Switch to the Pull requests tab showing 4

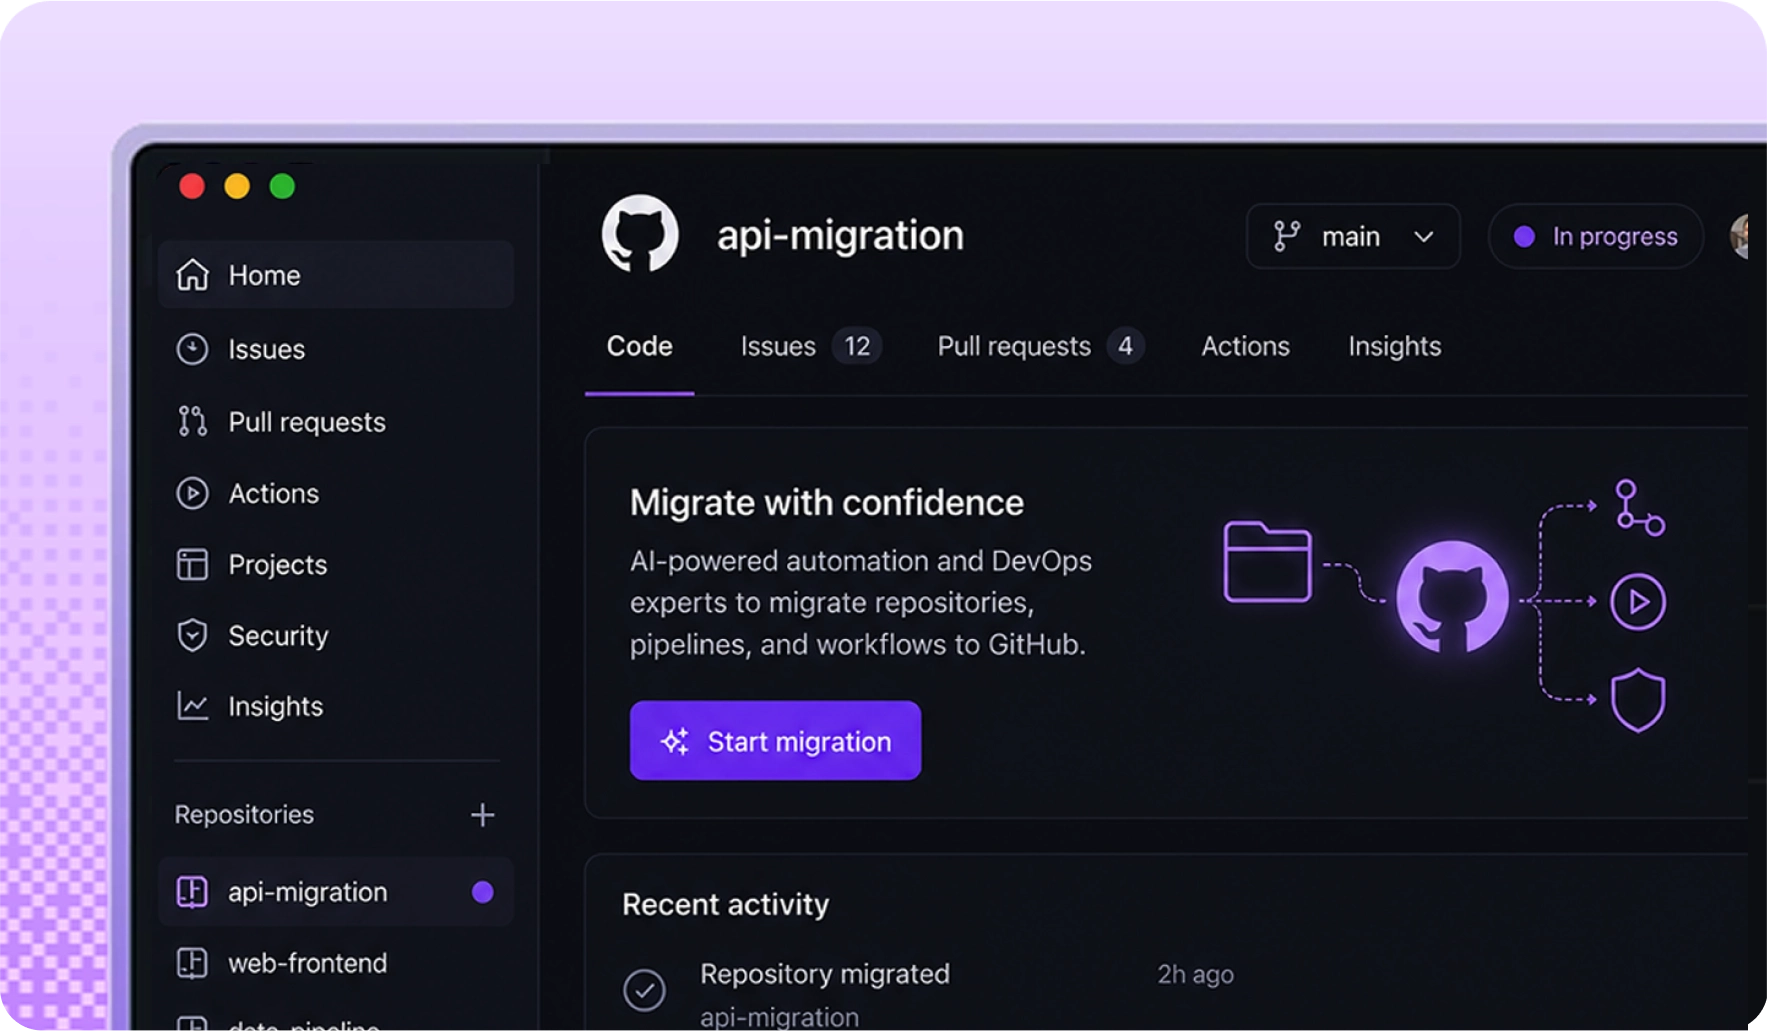tap(1041, 346)
